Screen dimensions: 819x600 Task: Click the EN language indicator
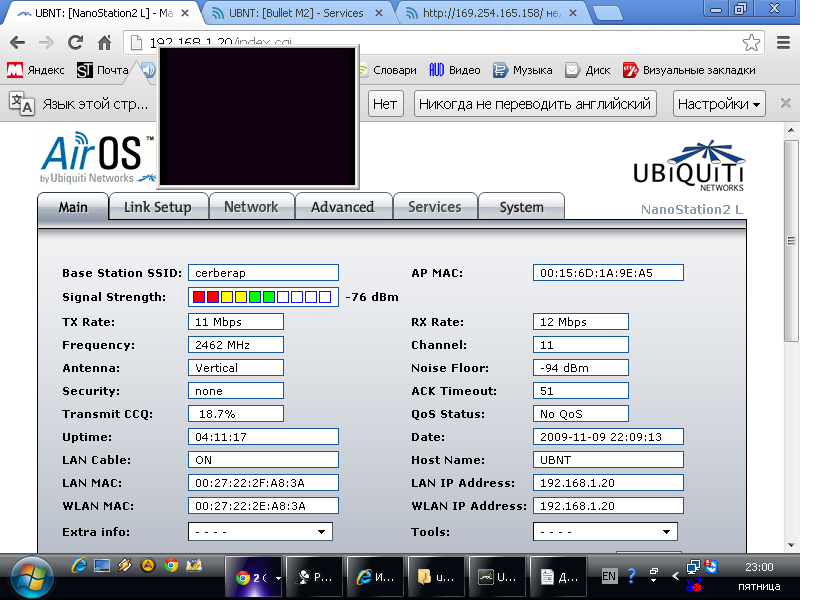coord(609,577)
